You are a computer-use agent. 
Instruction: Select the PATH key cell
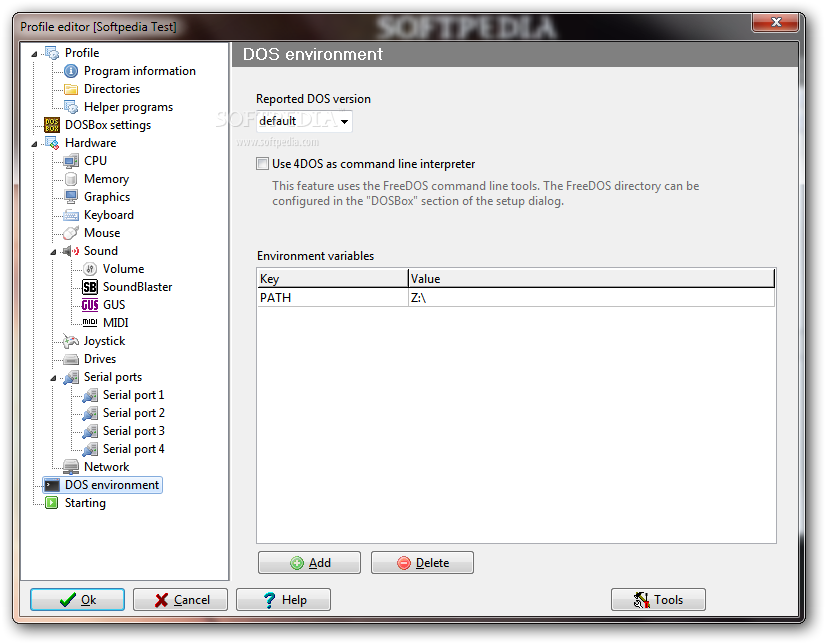pyautogui.click(x=333, y=298)
